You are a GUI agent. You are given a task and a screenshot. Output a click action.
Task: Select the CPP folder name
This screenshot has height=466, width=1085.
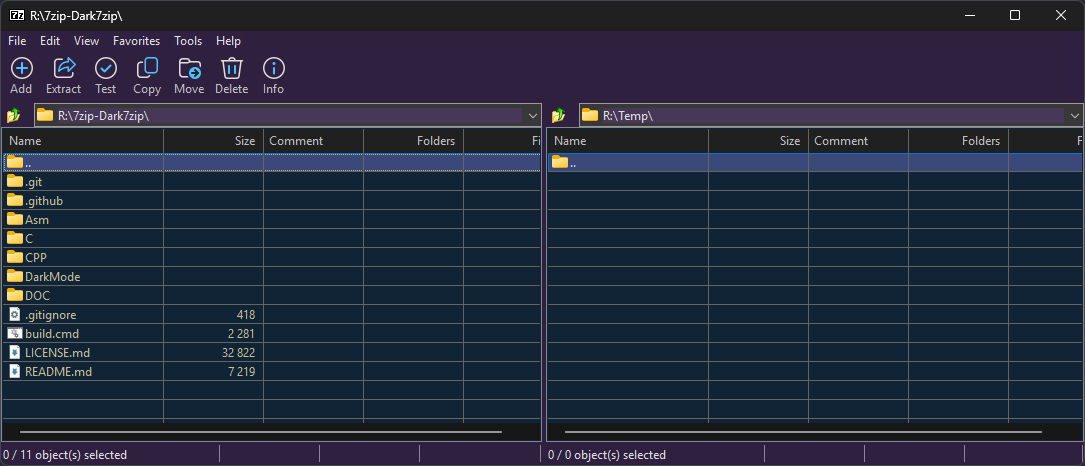(x=36, y=257)
